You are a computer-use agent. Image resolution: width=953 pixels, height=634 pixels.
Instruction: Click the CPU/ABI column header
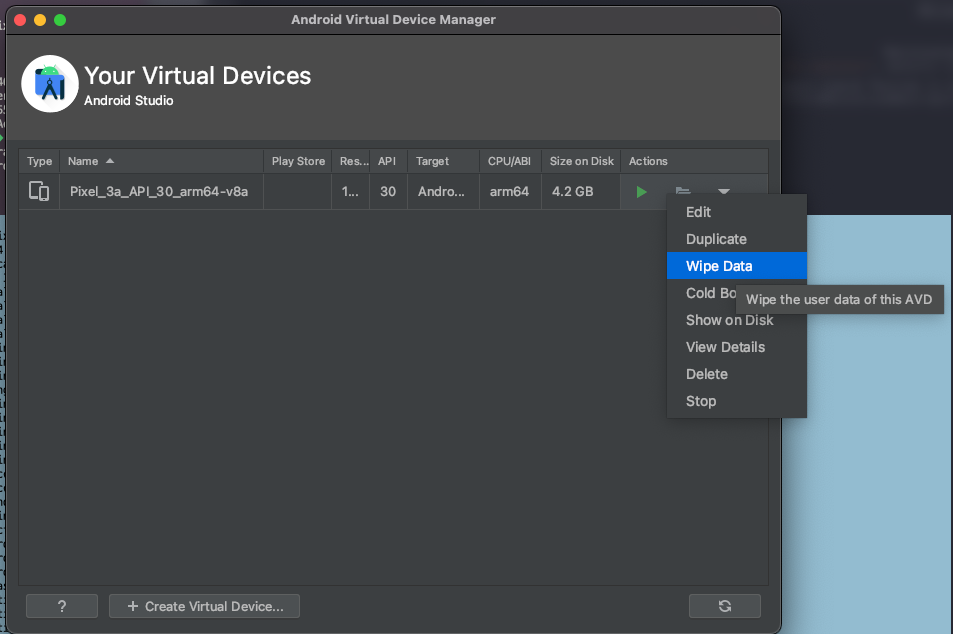pos(510,161)
